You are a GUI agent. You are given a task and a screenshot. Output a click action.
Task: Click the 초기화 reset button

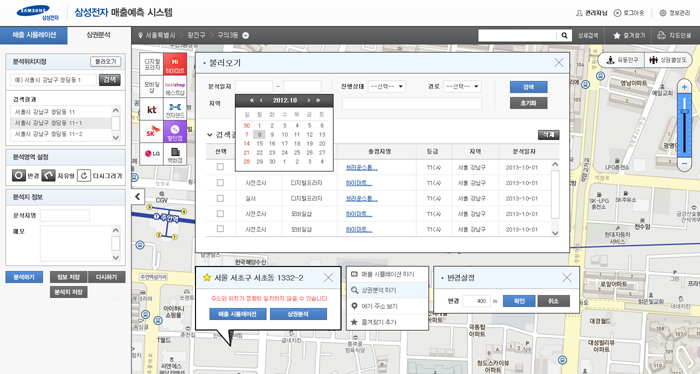pos(528,103)
